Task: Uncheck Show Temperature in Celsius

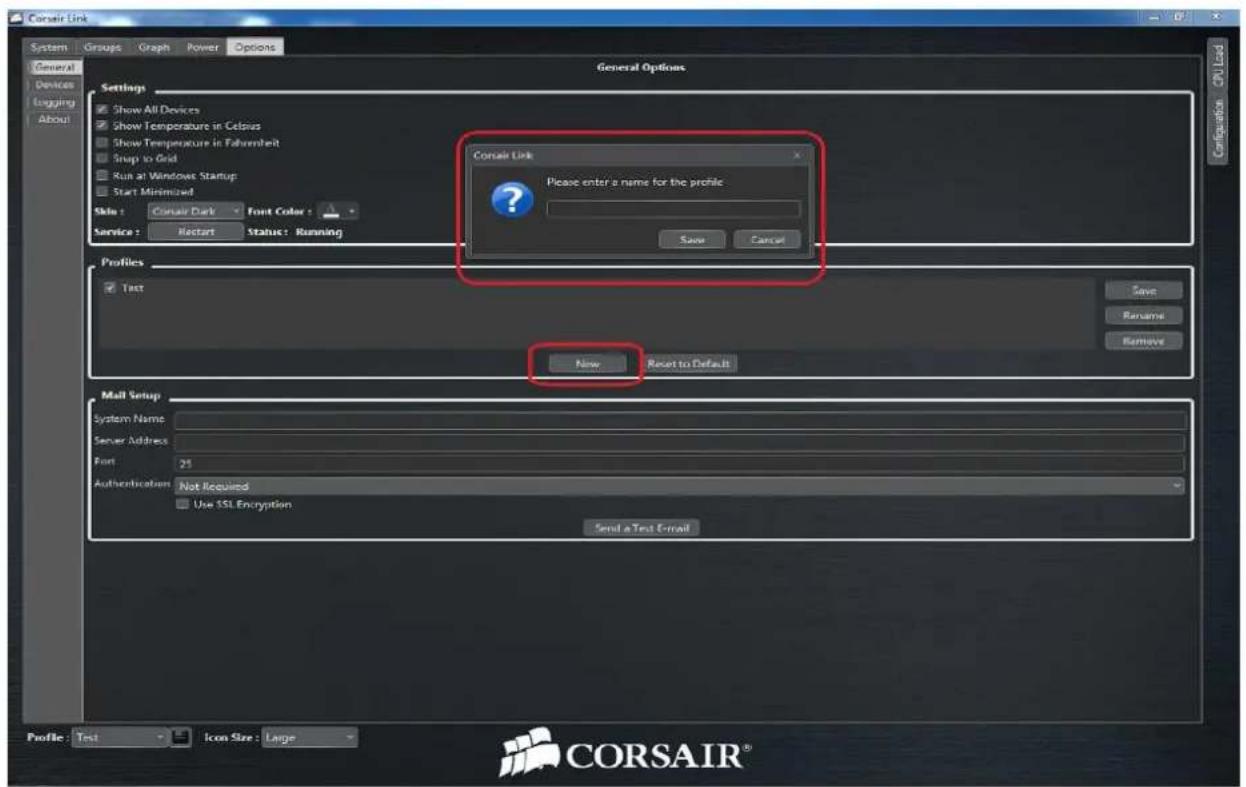Action: pos(101,126)
